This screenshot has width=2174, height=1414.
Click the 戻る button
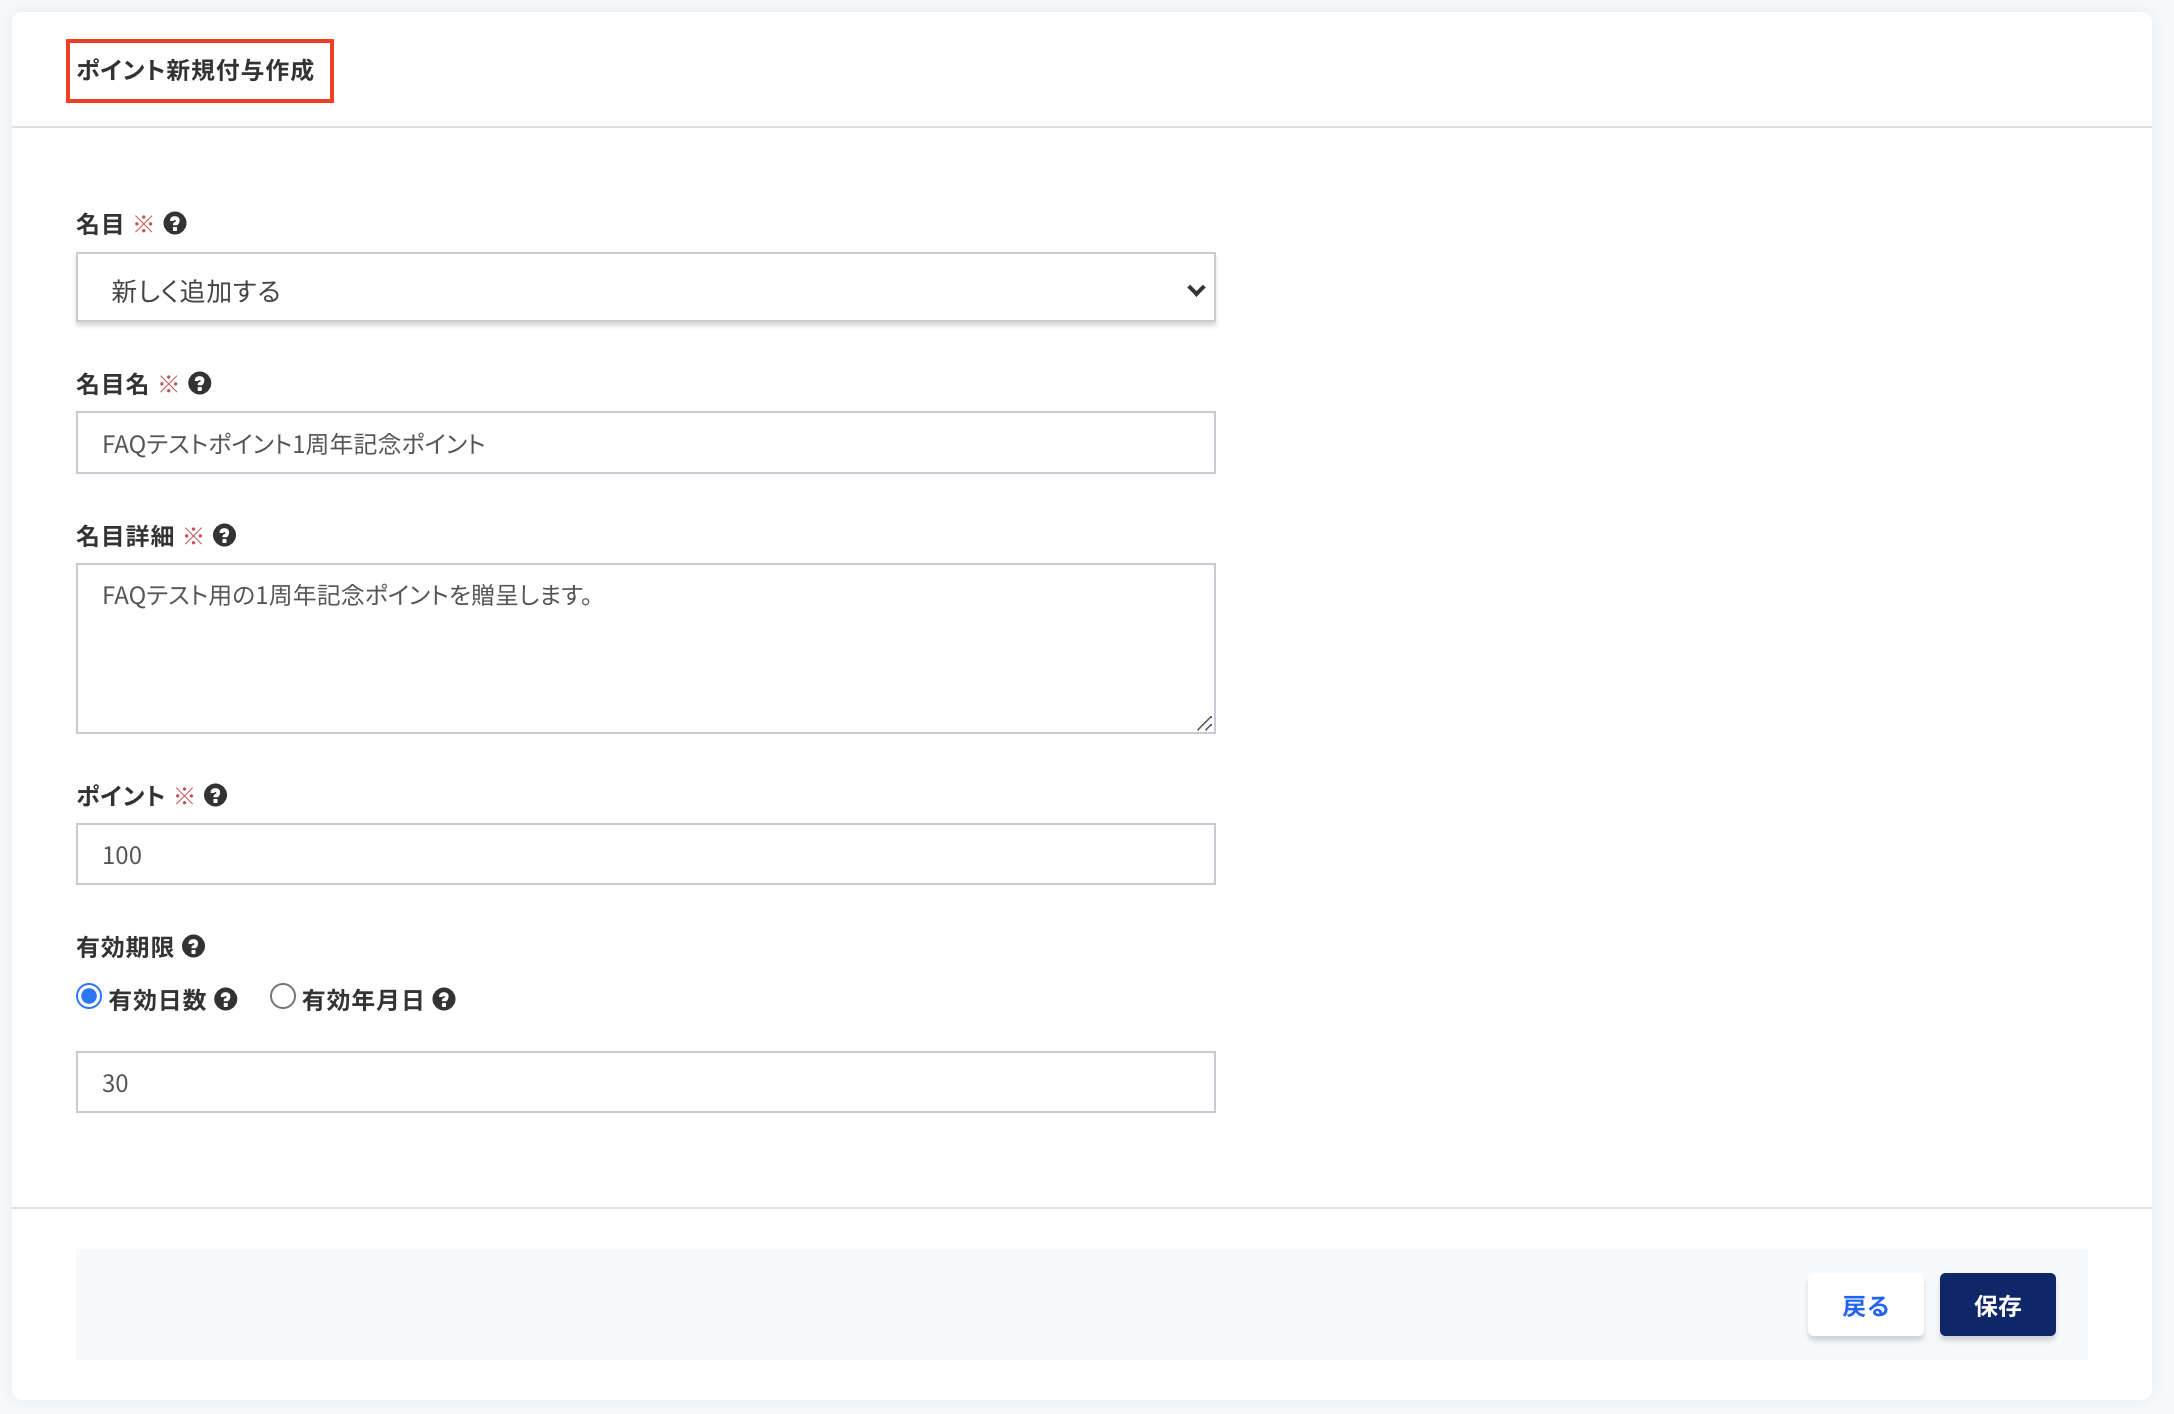pyautogui.click(x=1865, y=1305)
